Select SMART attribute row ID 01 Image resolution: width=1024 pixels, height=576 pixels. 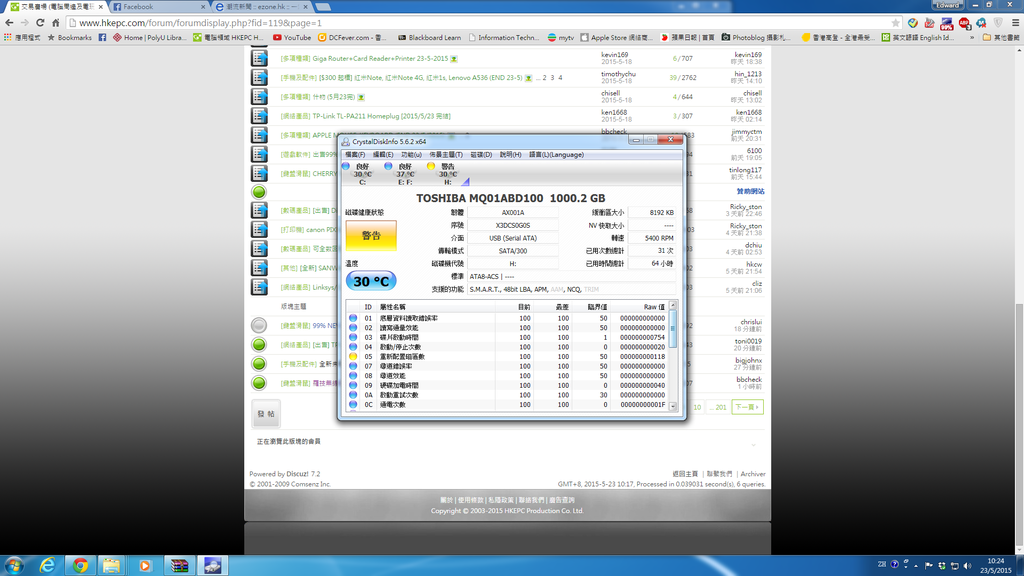pos(507,318)
